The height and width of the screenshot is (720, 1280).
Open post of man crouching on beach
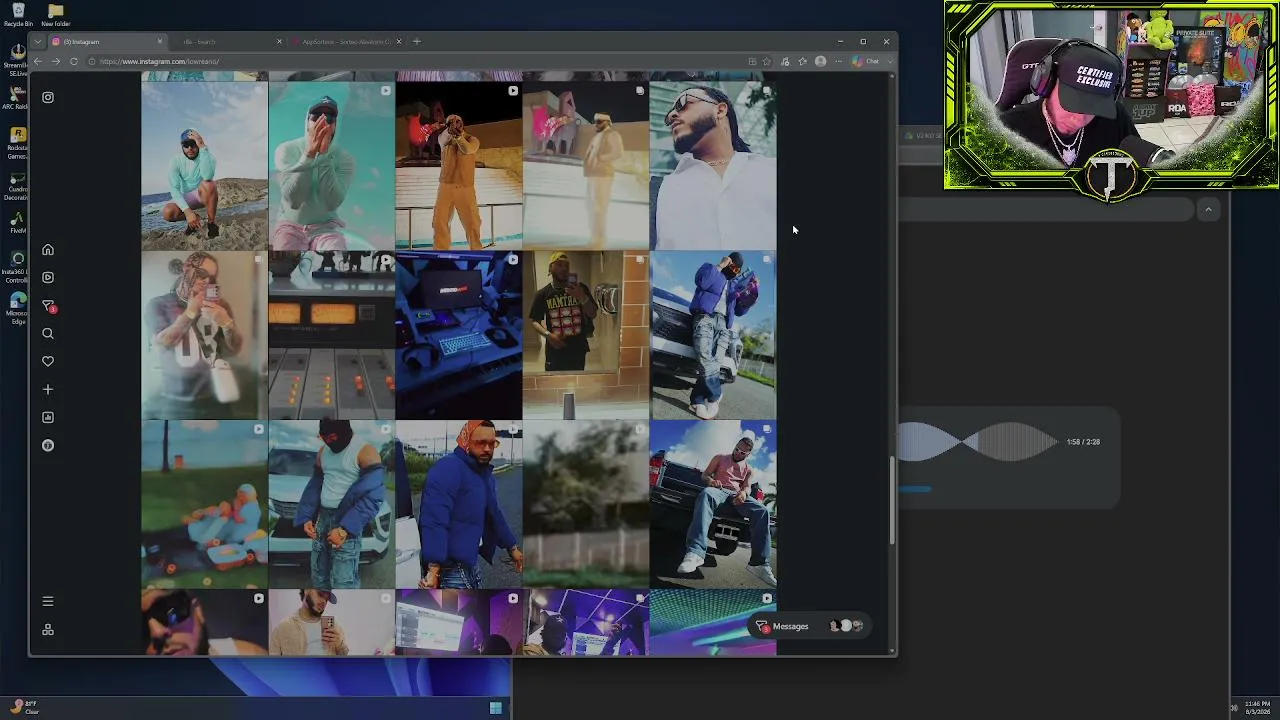point(204,166)
